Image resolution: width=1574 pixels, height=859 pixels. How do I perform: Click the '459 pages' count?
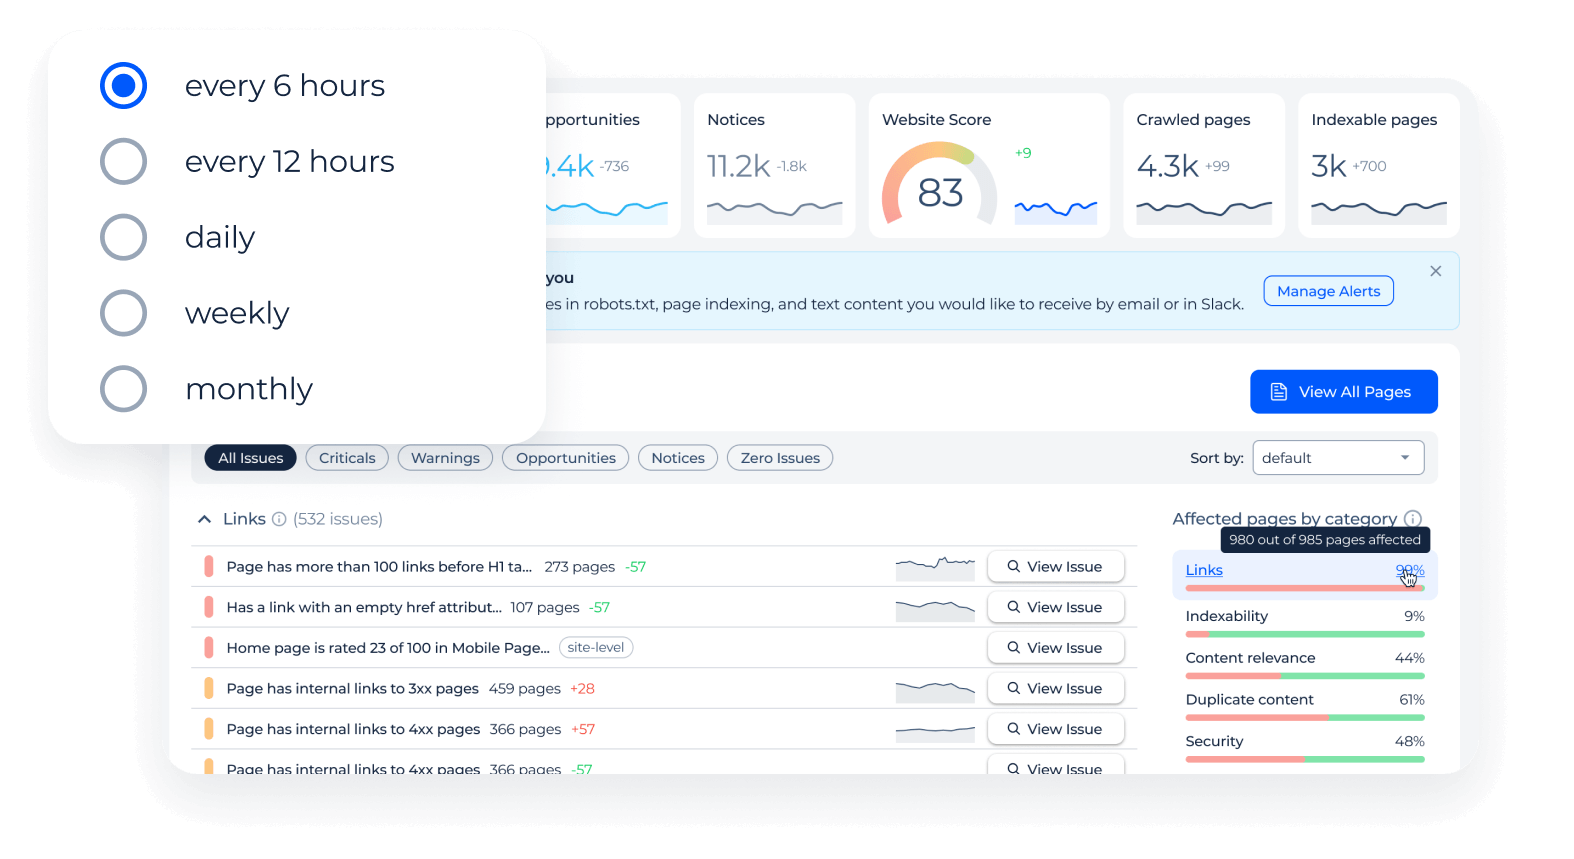(x=525, y=689)
